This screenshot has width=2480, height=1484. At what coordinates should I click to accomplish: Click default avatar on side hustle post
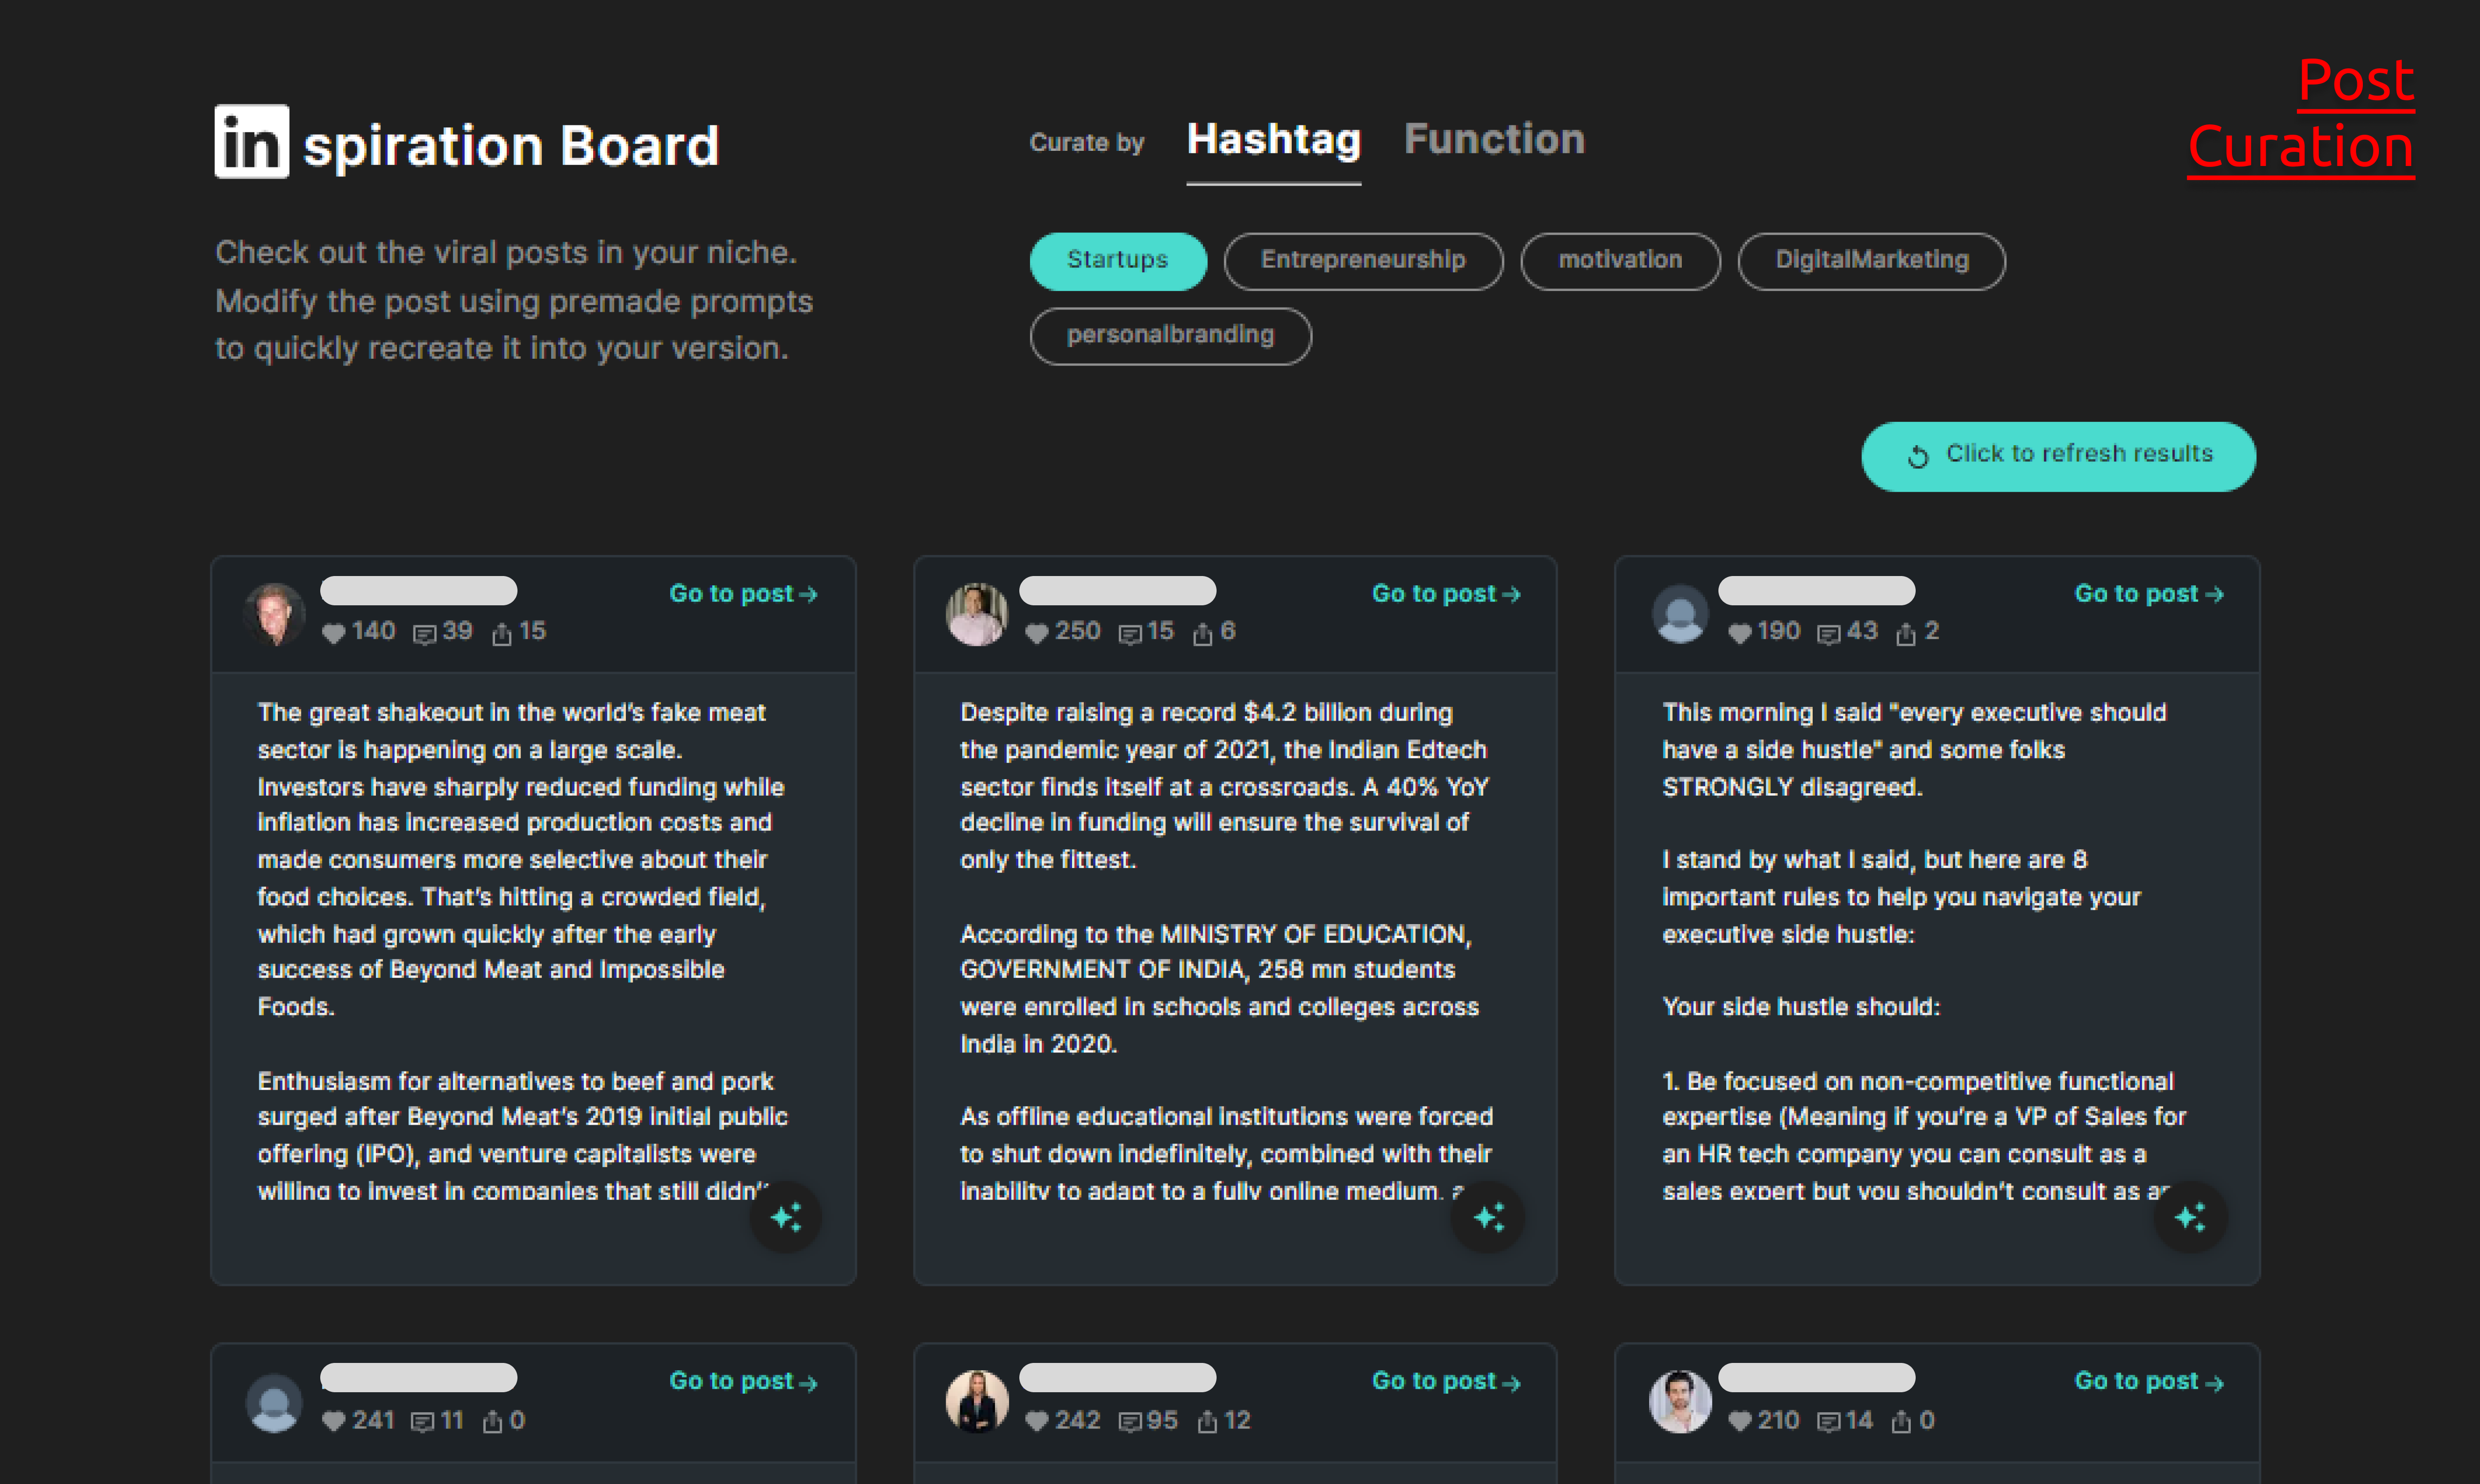[1680, 615]
